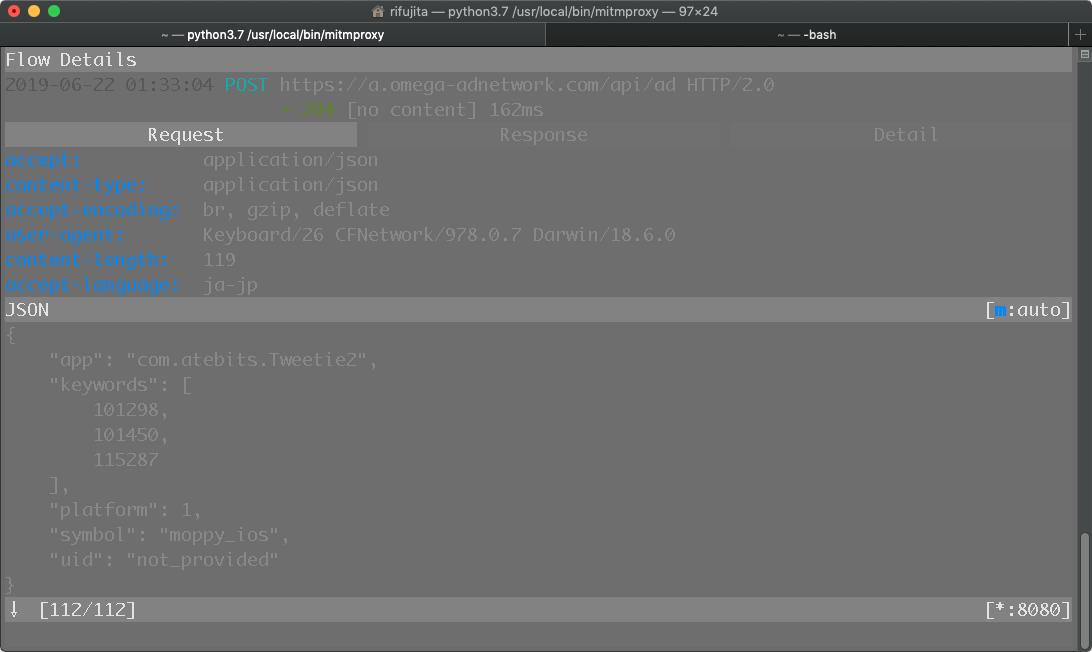Click the "app": "com.atebits.Tweetie2" line

(x=213, y=360)
